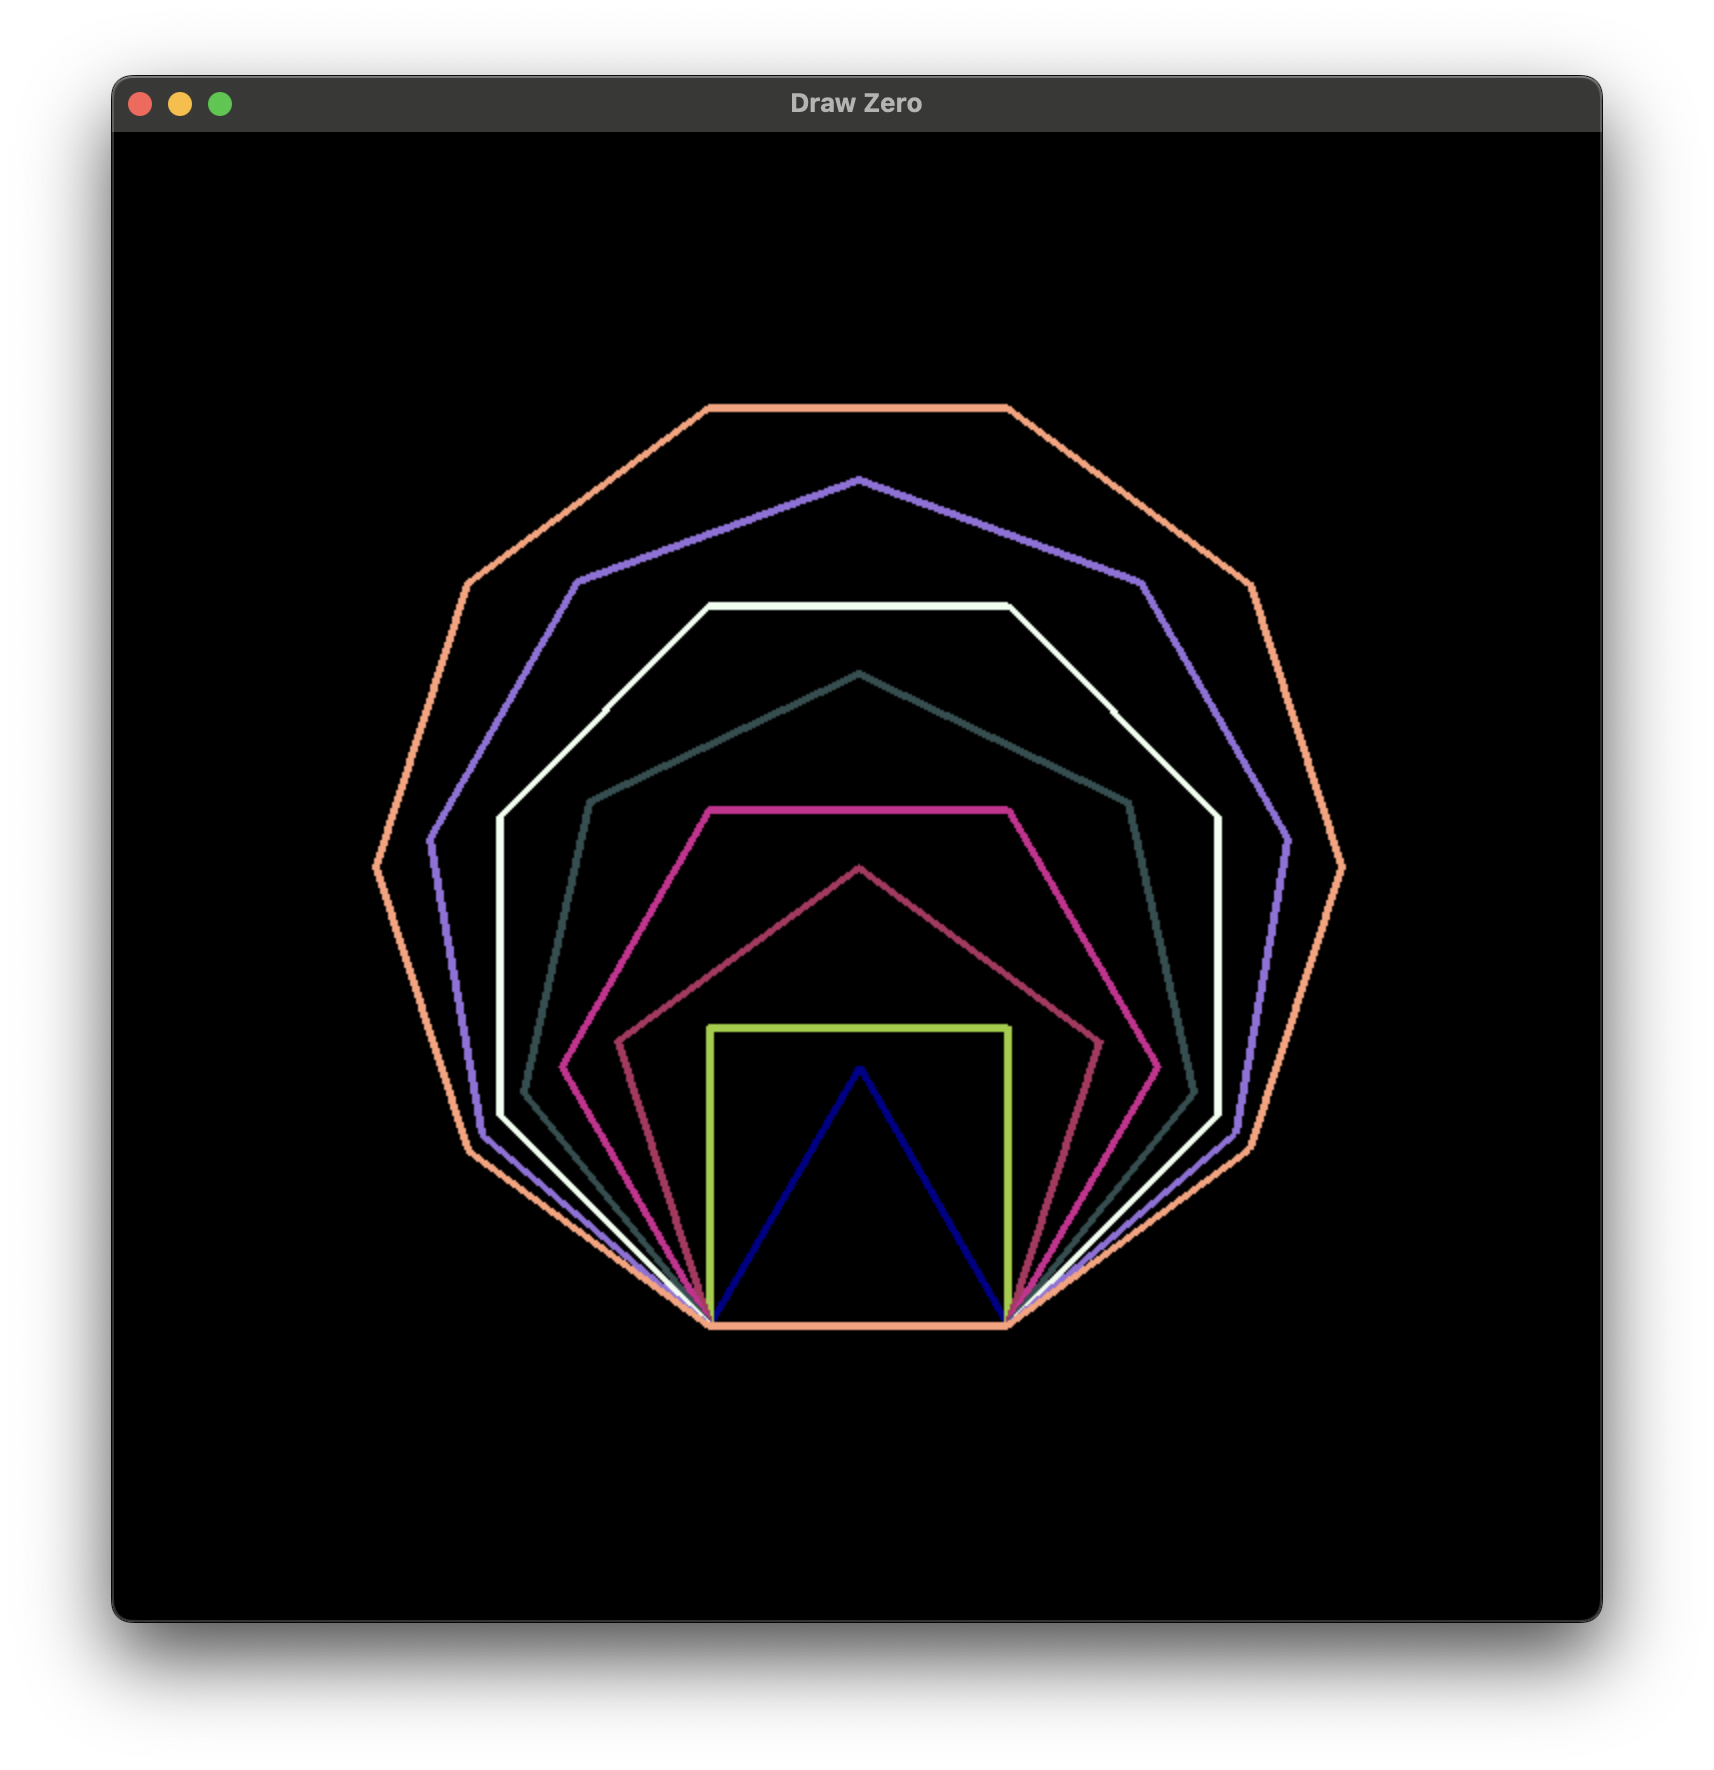Image resolution: width=1714 pixels, height=1770 pixels.
Task: Click the top apex of the dark slate heptagon
Action: 859,674
